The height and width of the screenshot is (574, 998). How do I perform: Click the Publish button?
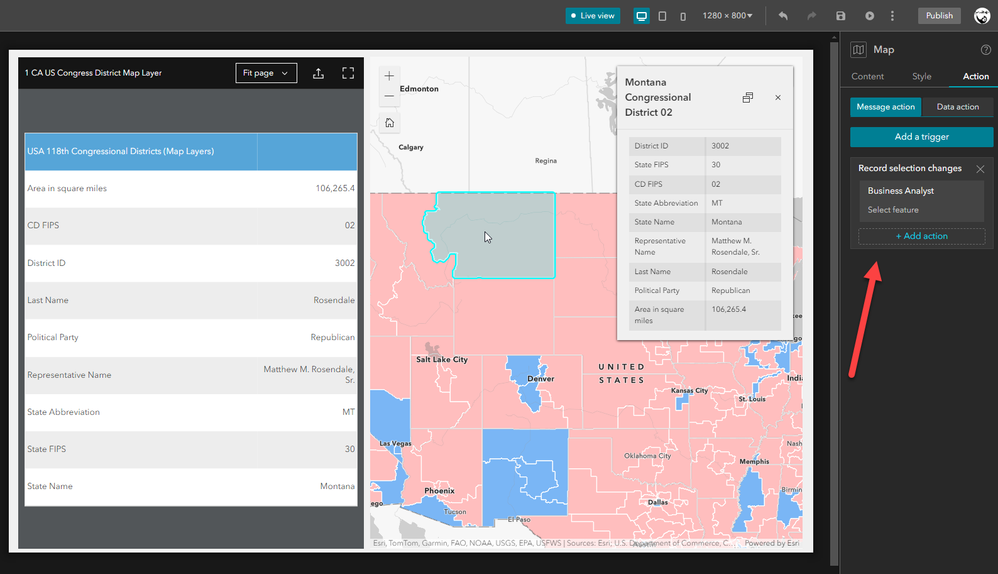pos(939,16)
